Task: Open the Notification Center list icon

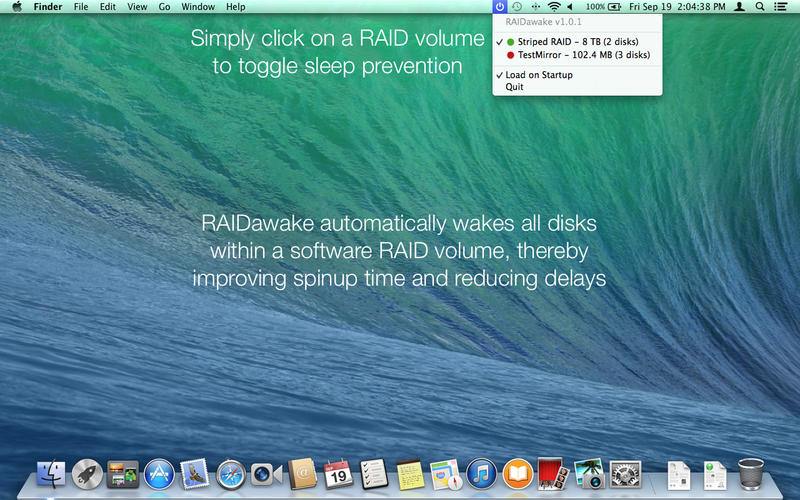Action: [780, 7]
